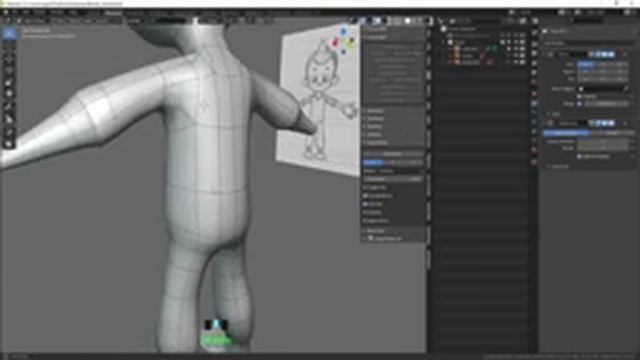Select the Measure tool in viewport toolbar

click(x=9, y=119)
